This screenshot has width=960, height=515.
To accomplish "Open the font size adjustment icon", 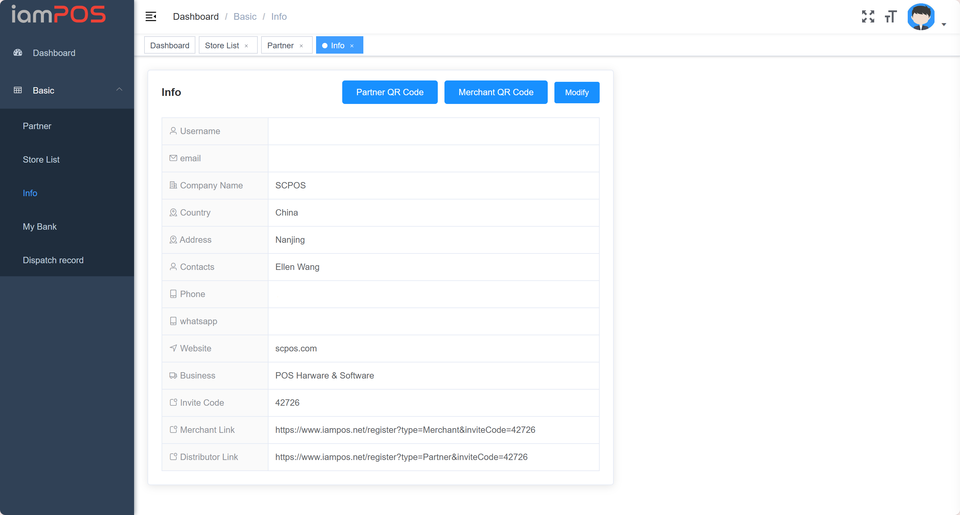I will [890, 17].
